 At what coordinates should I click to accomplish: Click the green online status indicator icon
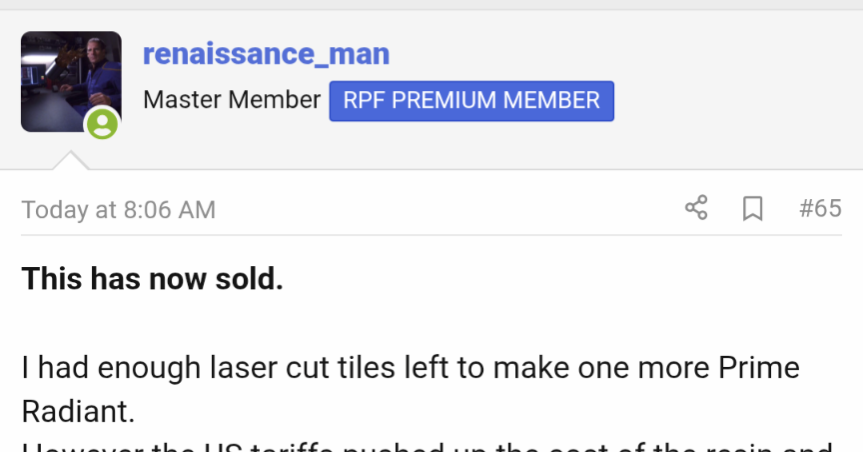coord(102,123)
